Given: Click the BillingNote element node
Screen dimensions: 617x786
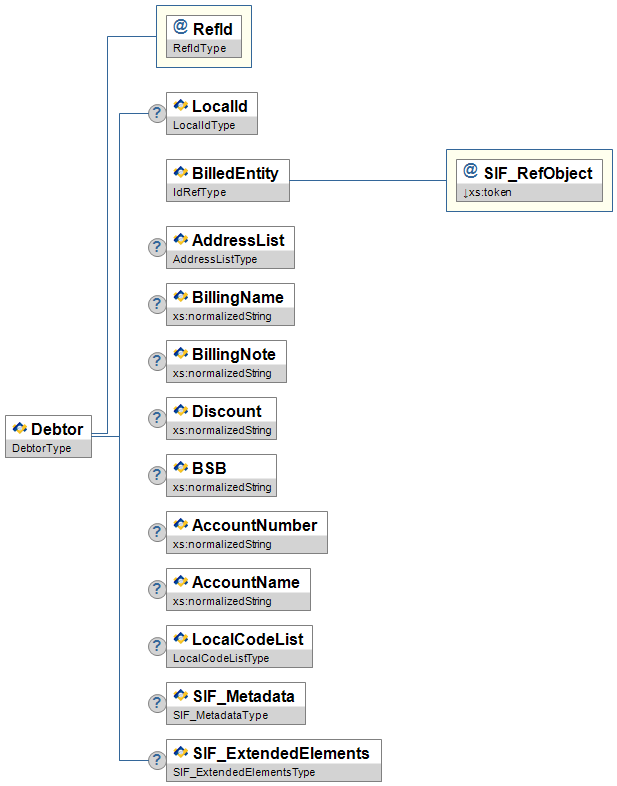Looking at the screenshot, I should click(232, 354).
